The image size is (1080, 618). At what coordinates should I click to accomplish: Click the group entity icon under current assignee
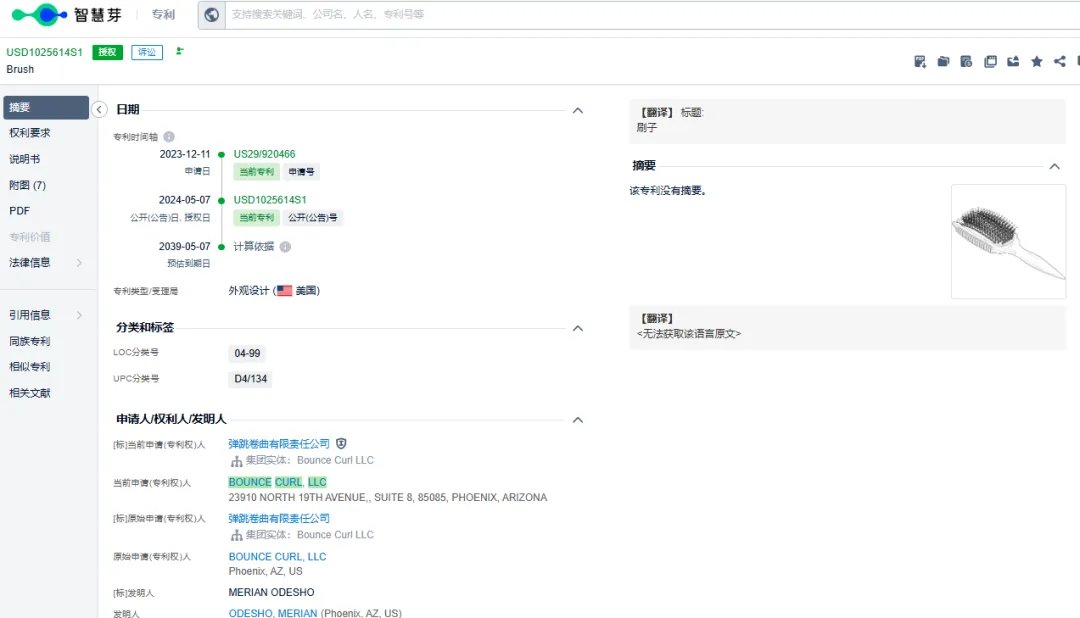click(x=236, y=460)
